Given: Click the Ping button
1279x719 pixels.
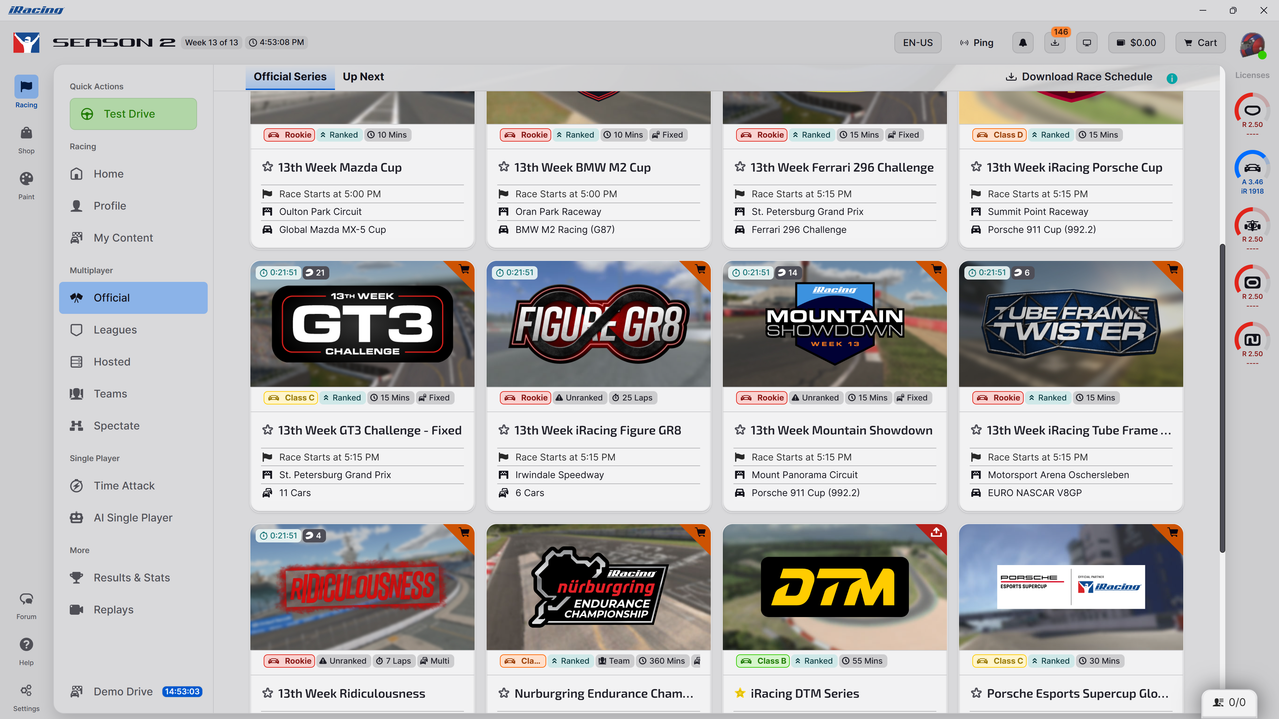Looking at the screenshot, I should coord(976,43).
